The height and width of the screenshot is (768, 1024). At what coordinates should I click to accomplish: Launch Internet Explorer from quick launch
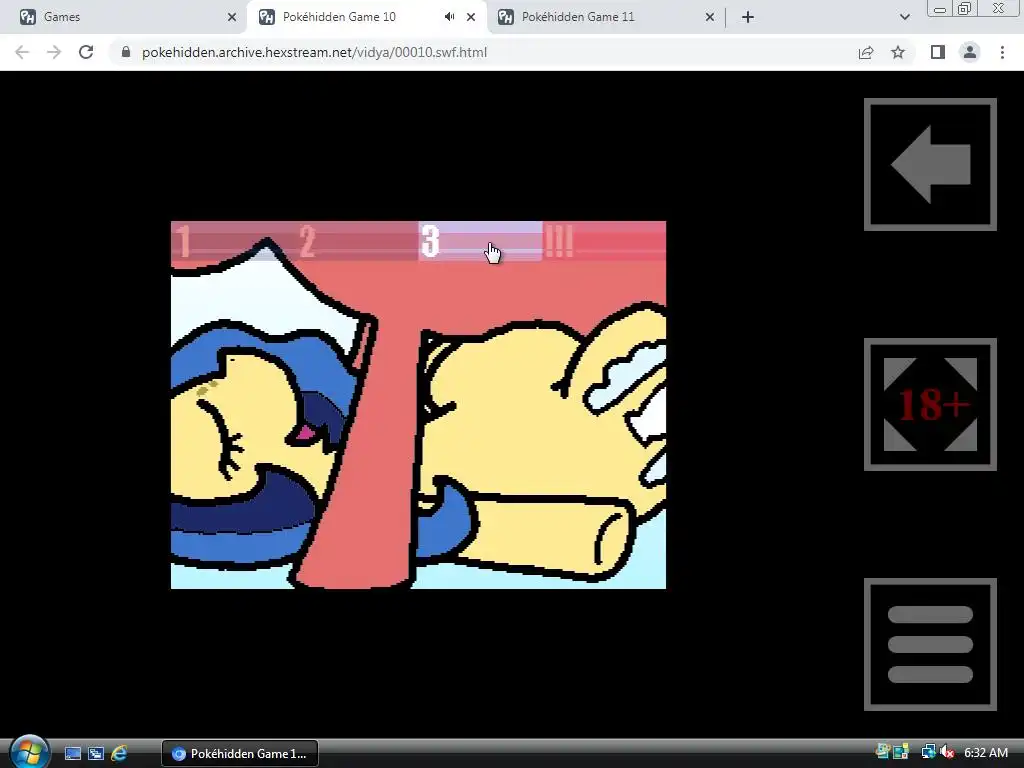[x=119, y=754]
